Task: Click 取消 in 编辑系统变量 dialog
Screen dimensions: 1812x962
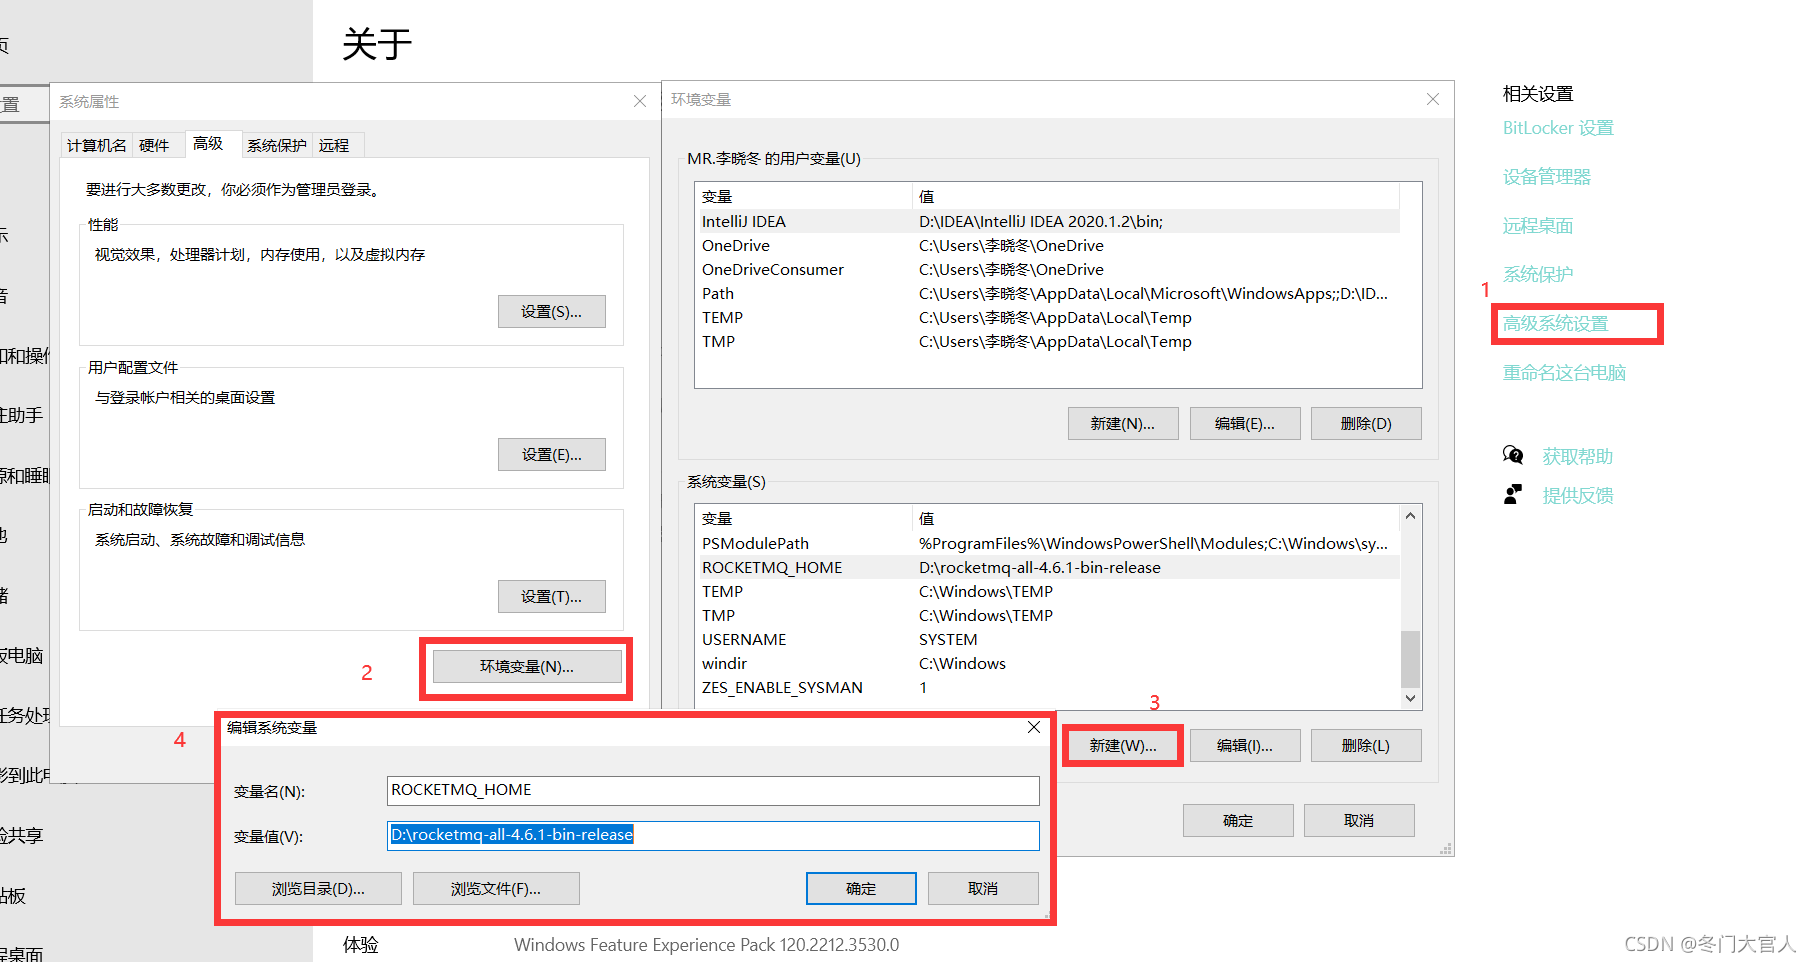Action: [983, 889]
